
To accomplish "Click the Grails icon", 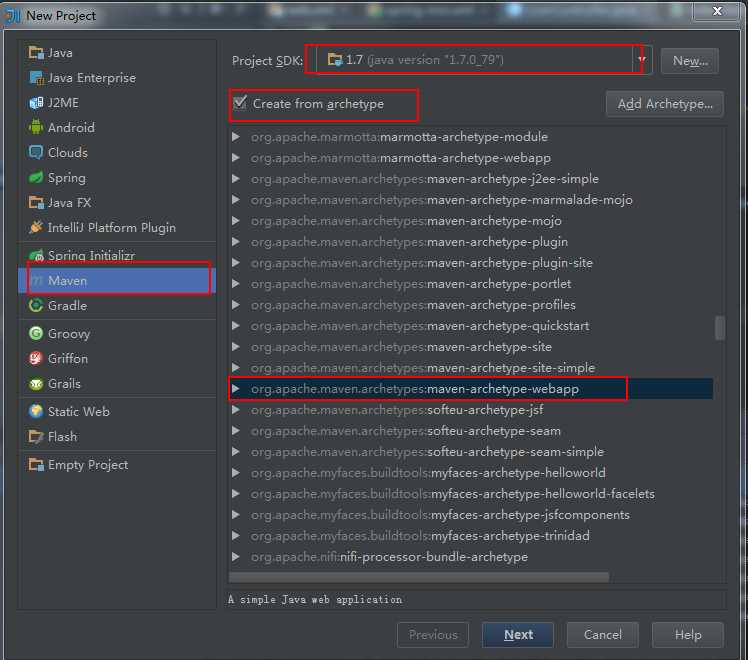I will coord(36,383).
